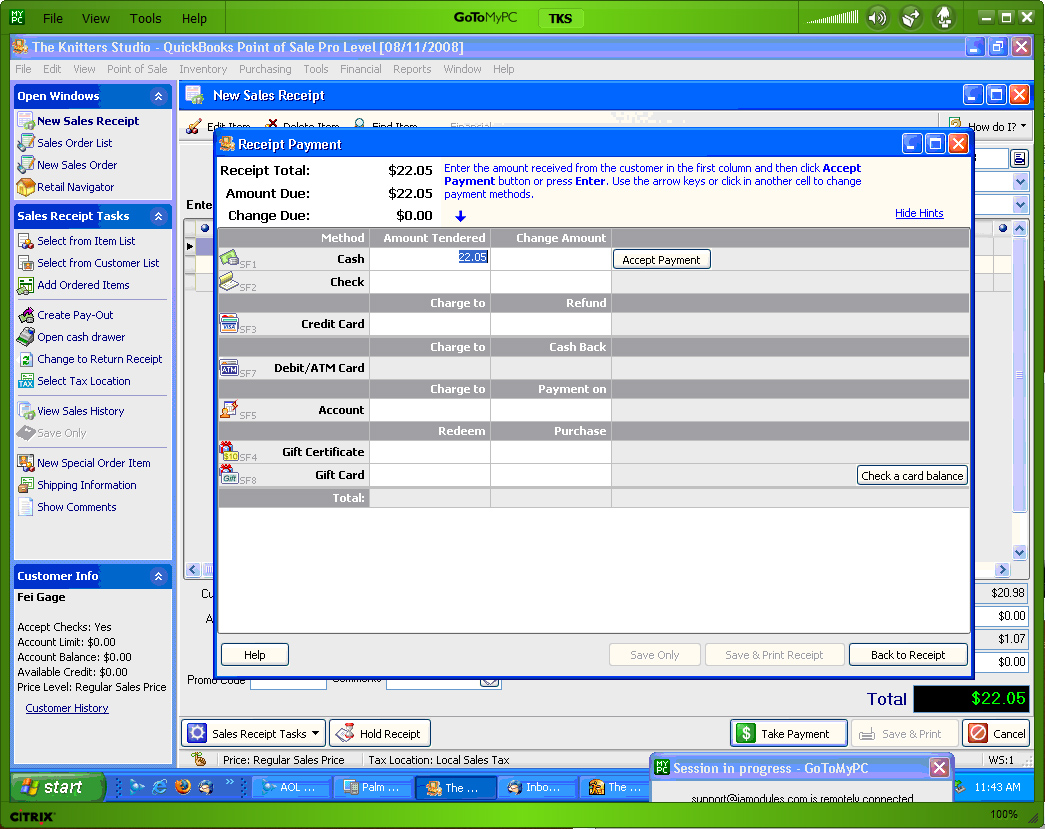
Task: Click the Credit Card Charge to cell
Action: coord(430,324)
